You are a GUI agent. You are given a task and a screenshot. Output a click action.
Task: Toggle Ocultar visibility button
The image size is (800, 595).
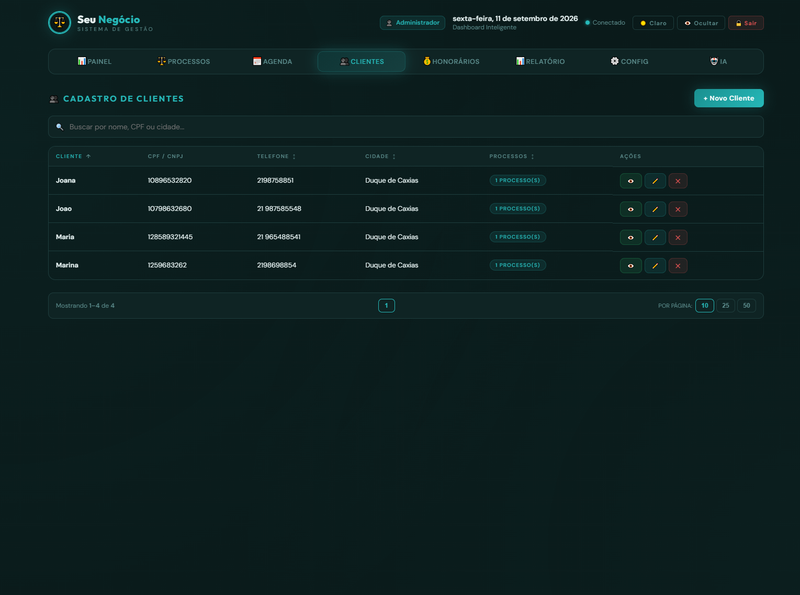(701, 23)
